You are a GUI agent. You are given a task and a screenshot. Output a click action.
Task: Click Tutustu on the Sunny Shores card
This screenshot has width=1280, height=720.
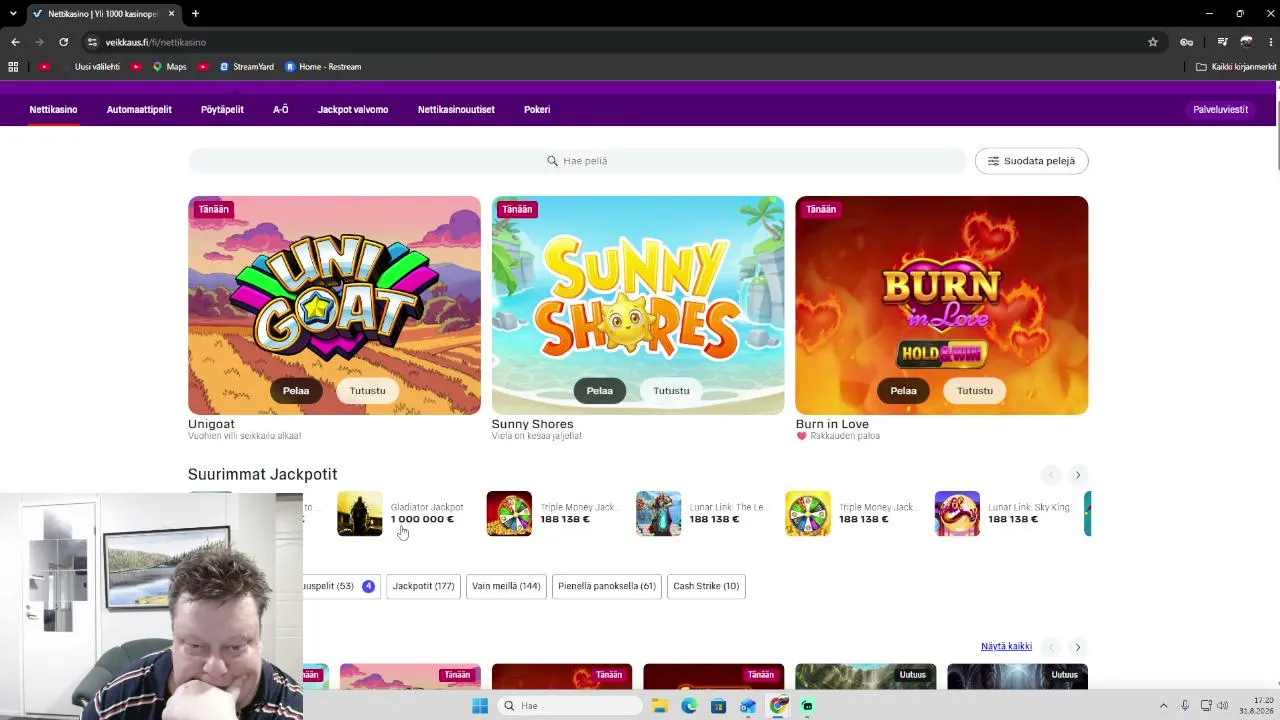pos(671,391)
